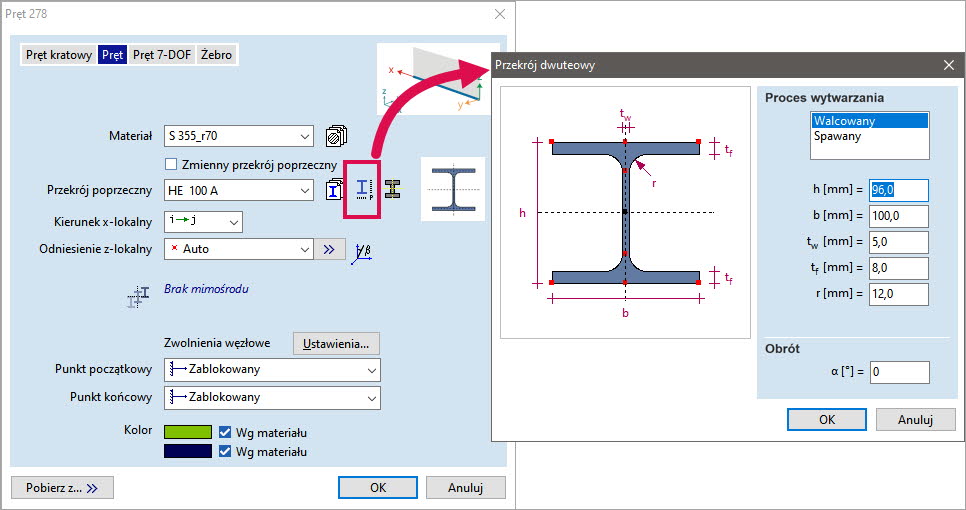
Task: Enable Zmienny przekrój poprzeczny checkbox
Action: (x=170, y=164)
